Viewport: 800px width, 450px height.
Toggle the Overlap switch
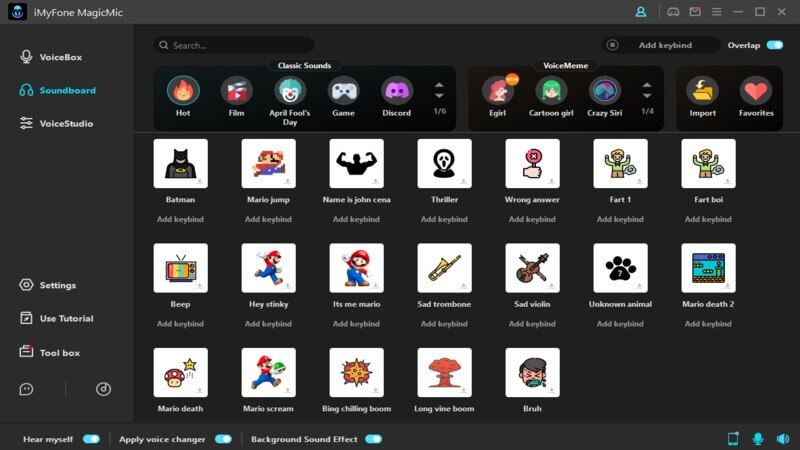click(x=774, y=45)
